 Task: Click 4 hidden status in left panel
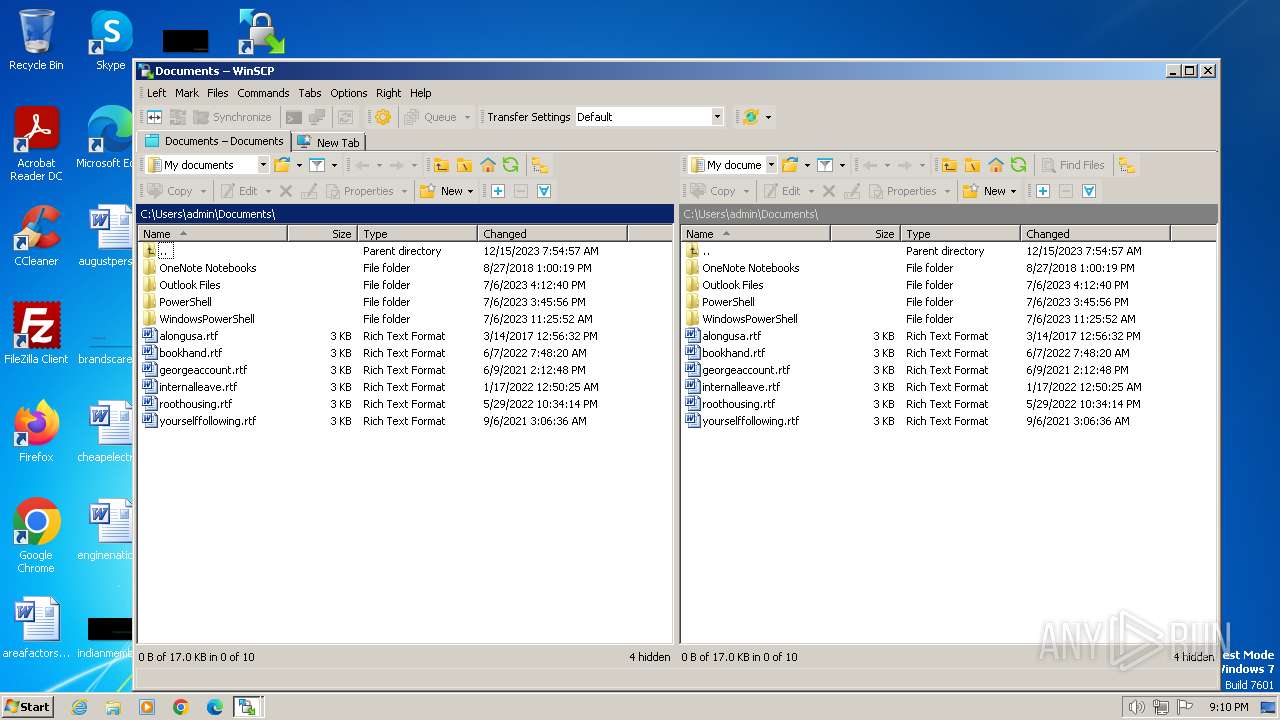pyautogui.click(x=650, y=657)
